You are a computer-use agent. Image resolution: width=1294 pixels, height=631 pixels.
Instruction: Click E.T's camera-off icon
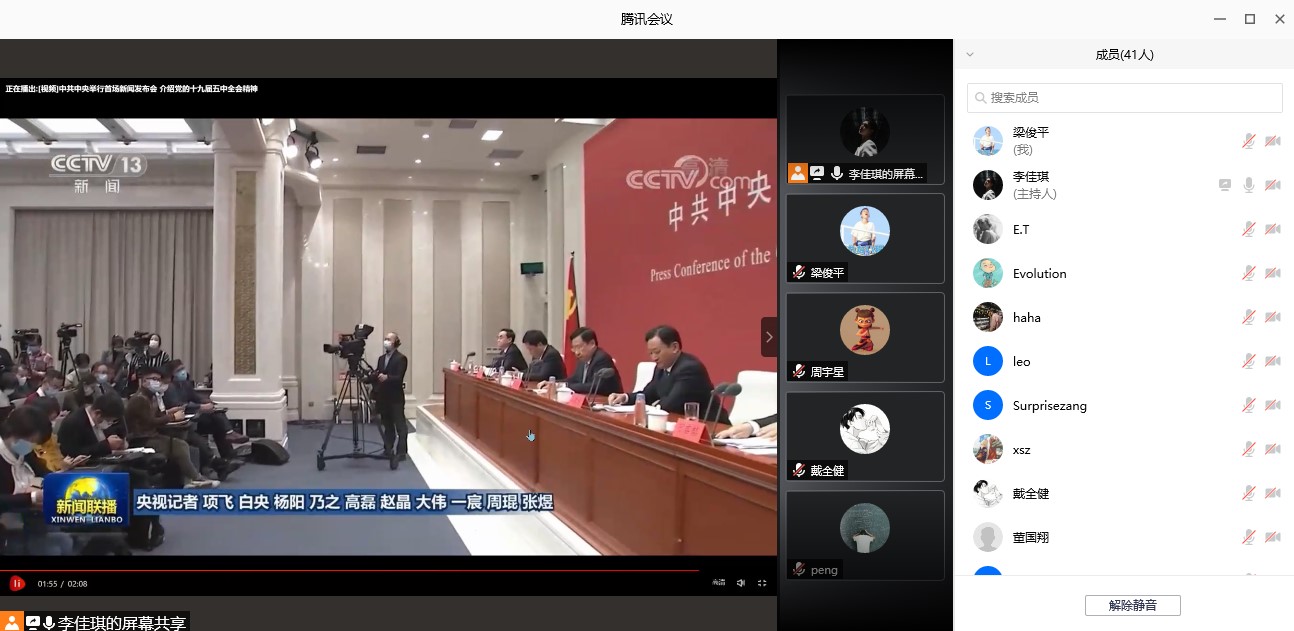(1273, 229)
